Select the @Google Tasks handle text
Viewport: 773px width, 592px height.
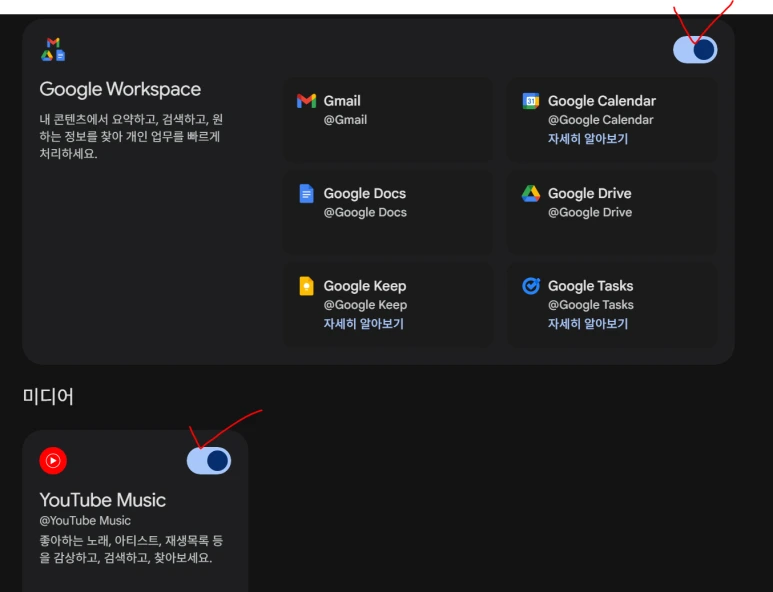click(591, 305)
